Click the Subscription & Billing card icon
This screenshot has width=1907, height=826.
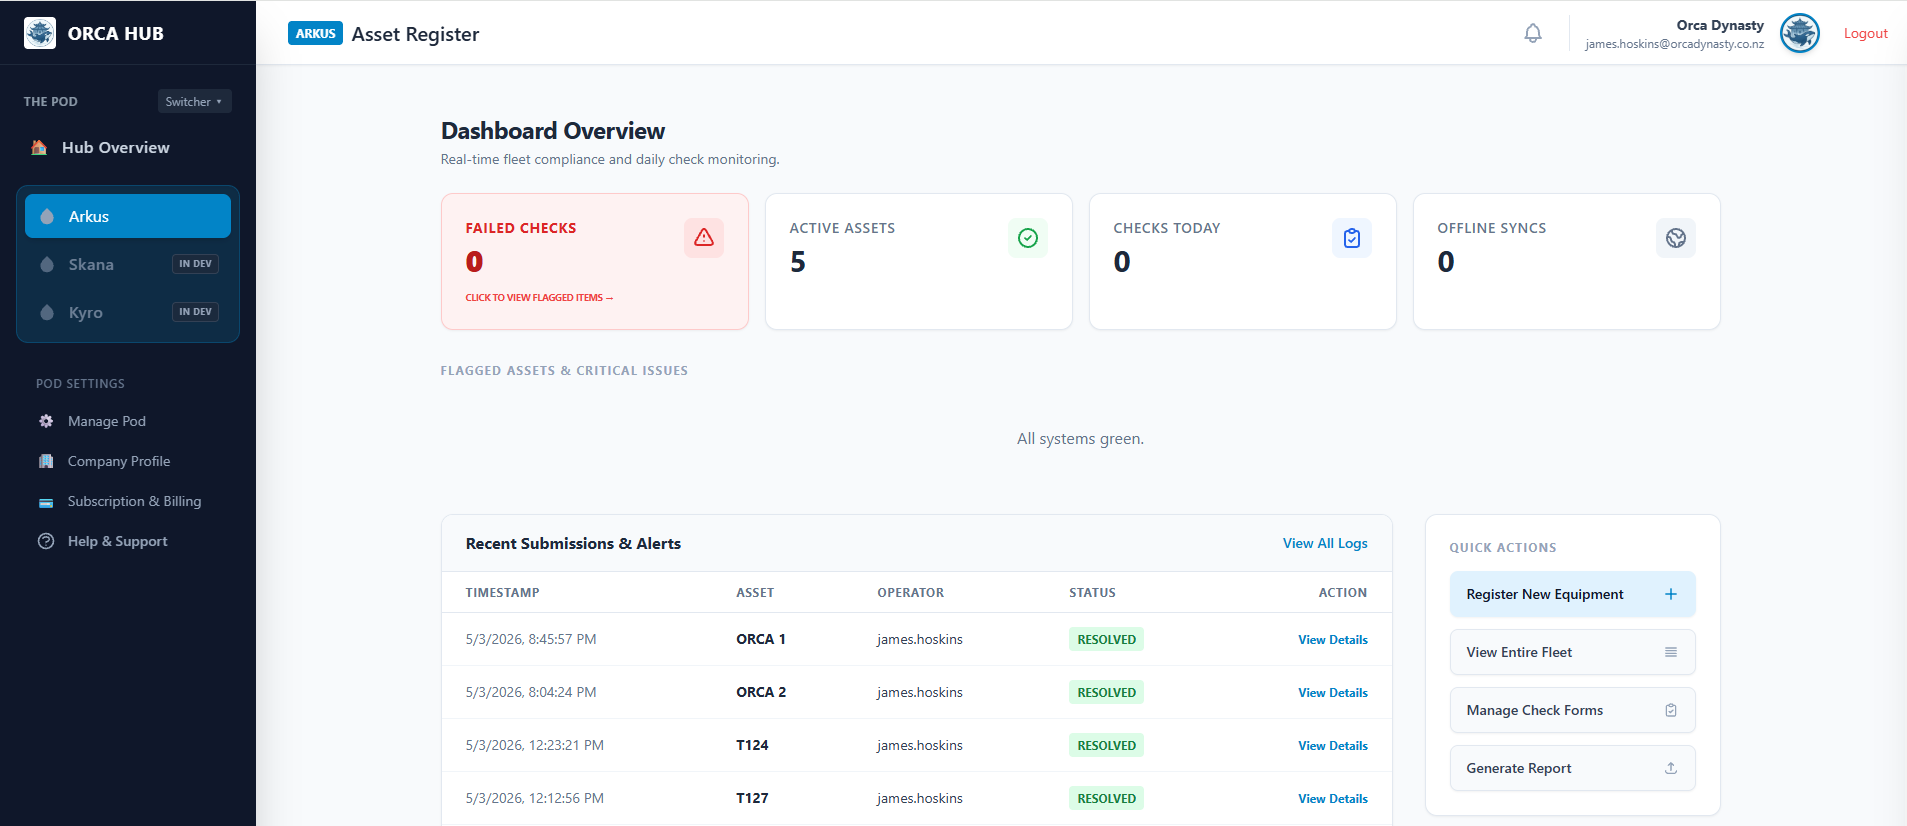46,502
